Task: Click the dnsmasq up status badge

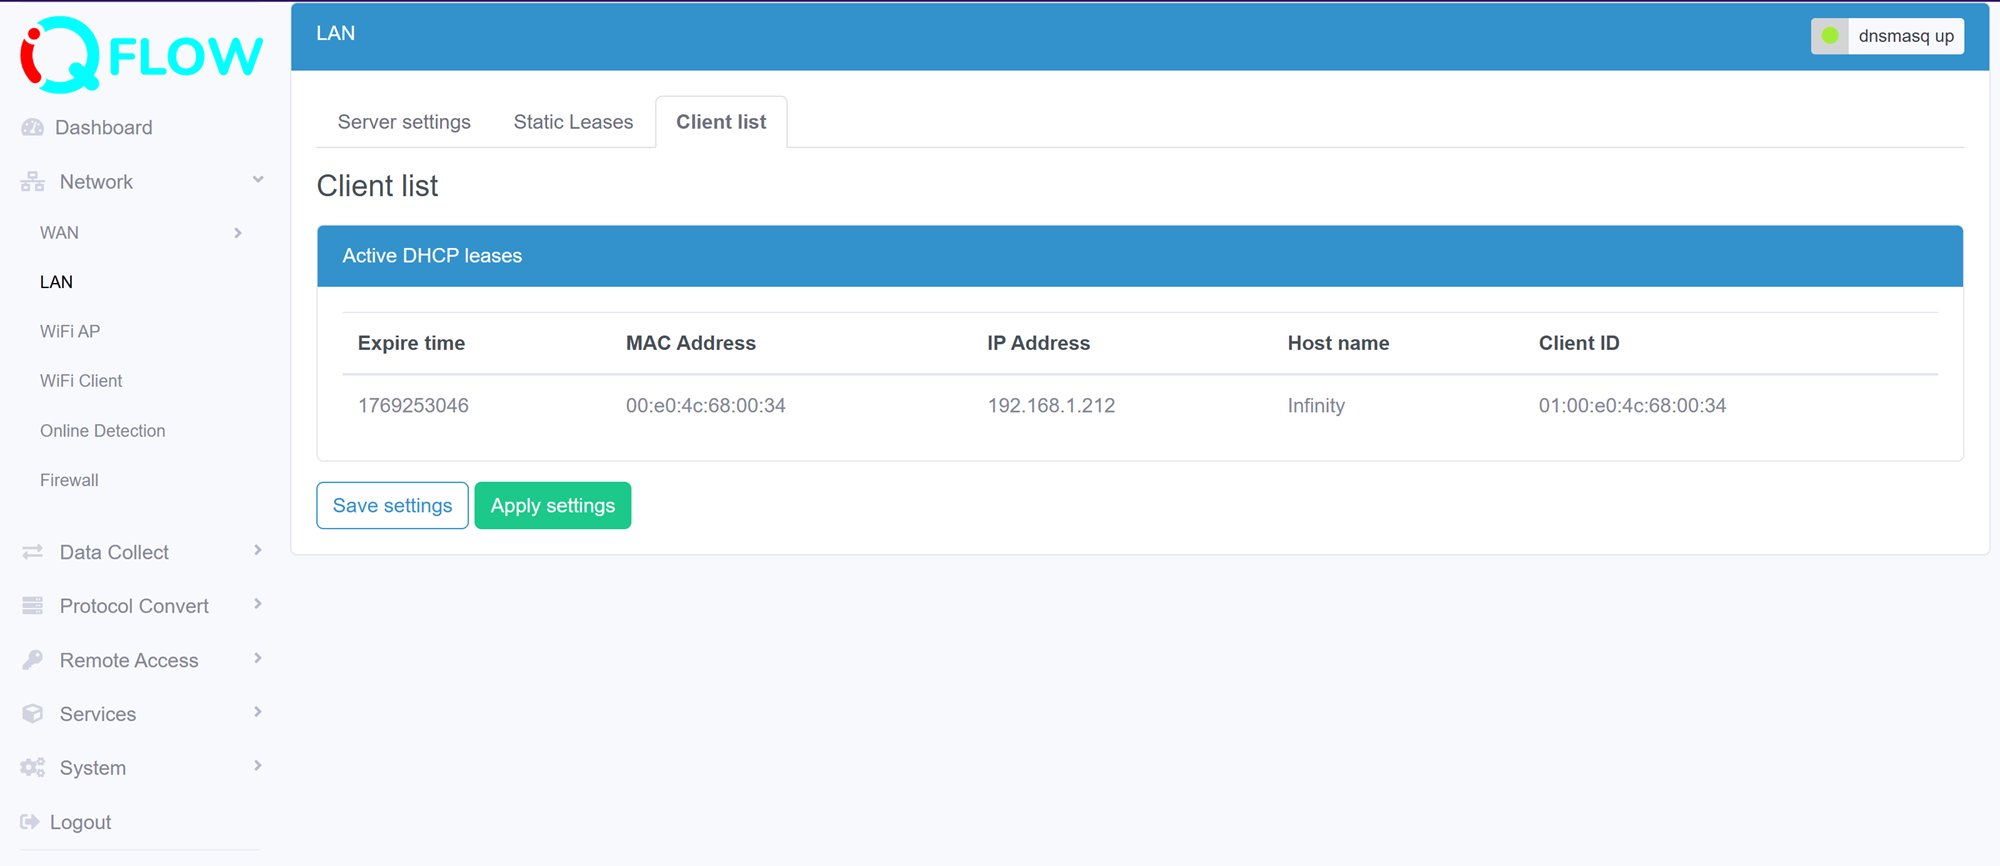Action: [1887, 36]
